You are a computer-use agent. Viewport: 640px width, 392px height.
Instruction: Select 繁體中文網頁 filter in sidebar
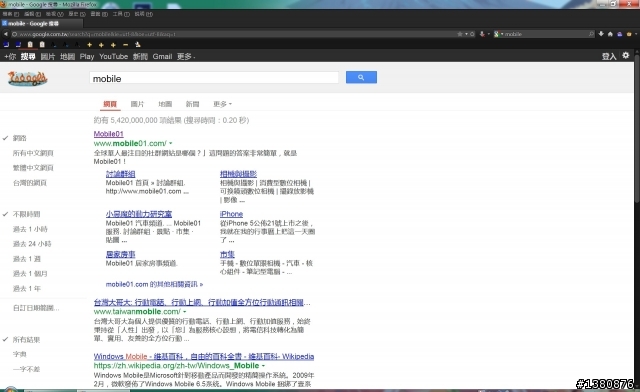tap(33, 168)
